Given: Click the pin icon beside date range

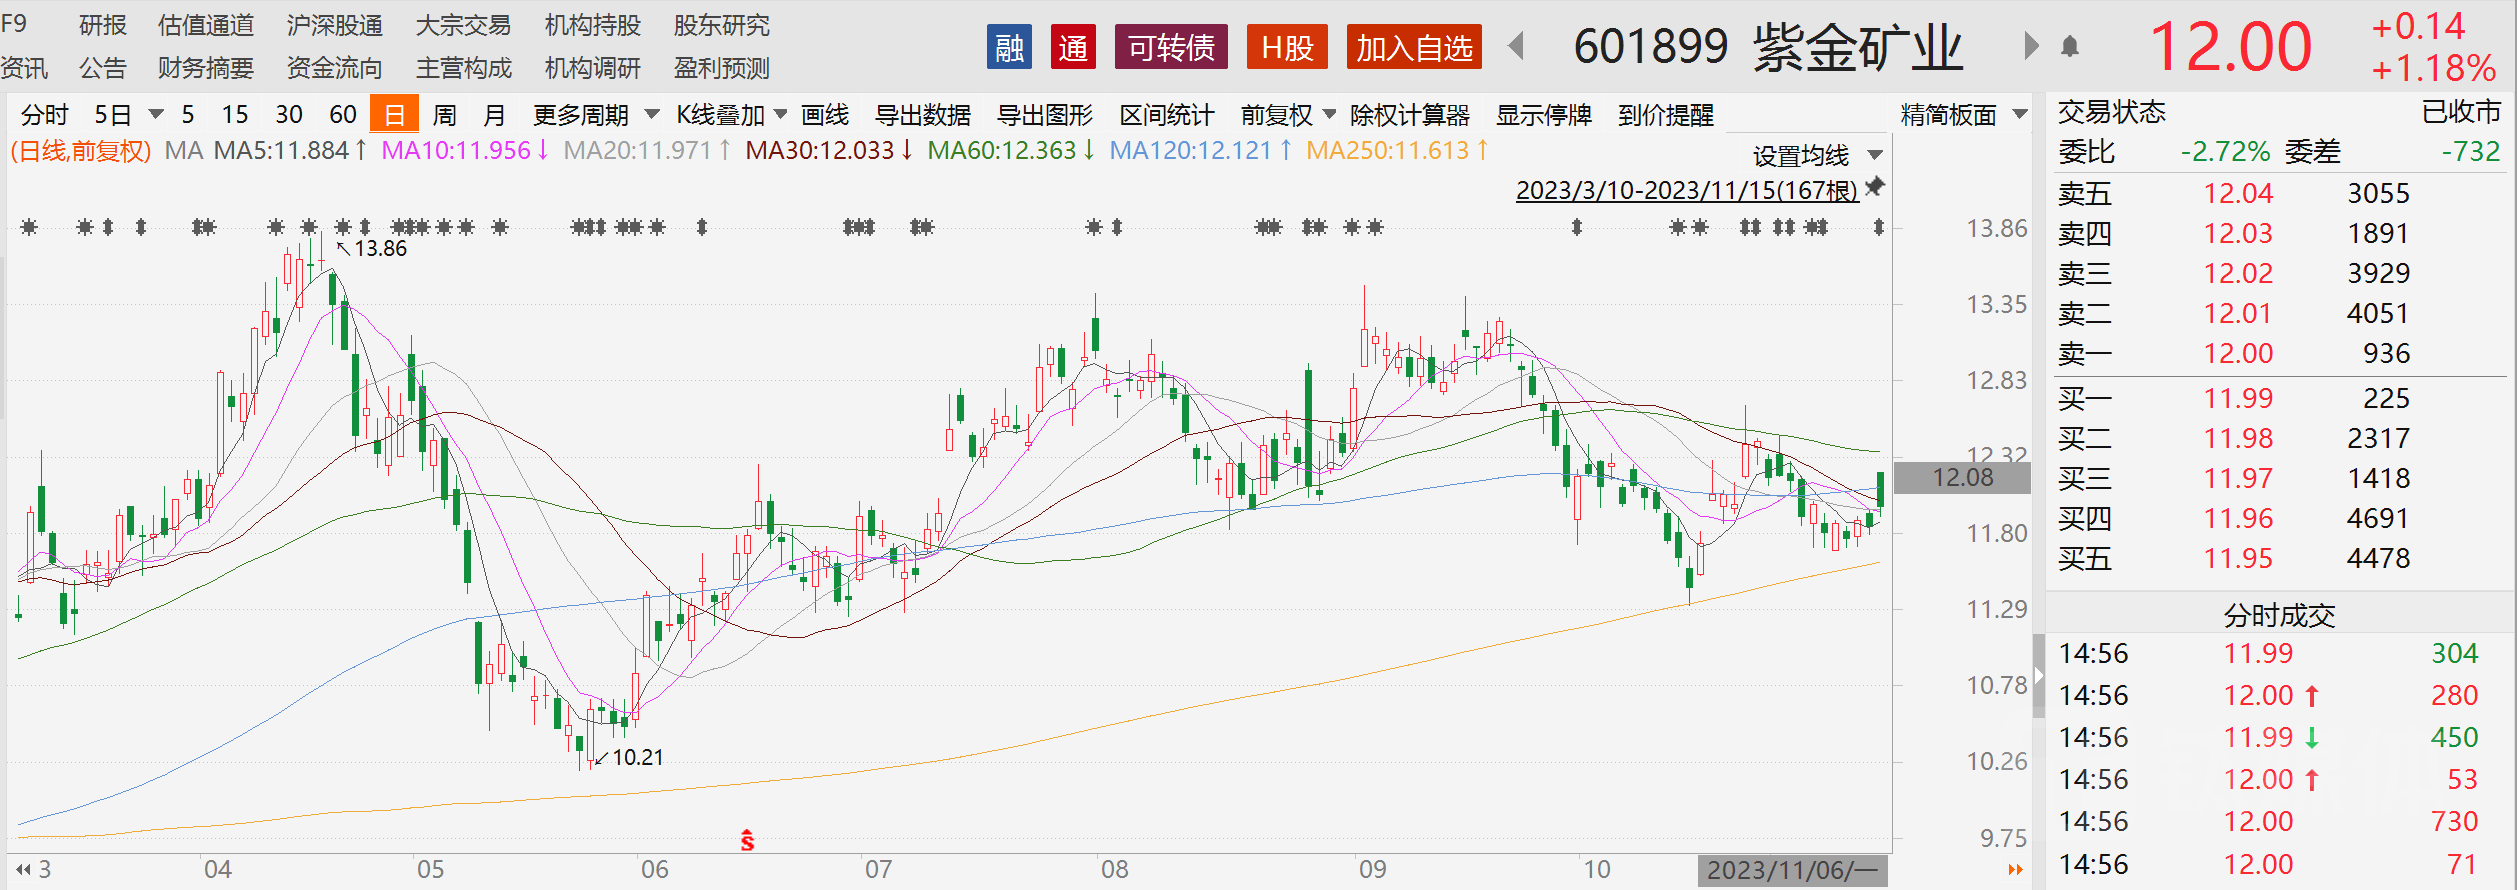Looking at the screenshot, I should (1875, 187).
